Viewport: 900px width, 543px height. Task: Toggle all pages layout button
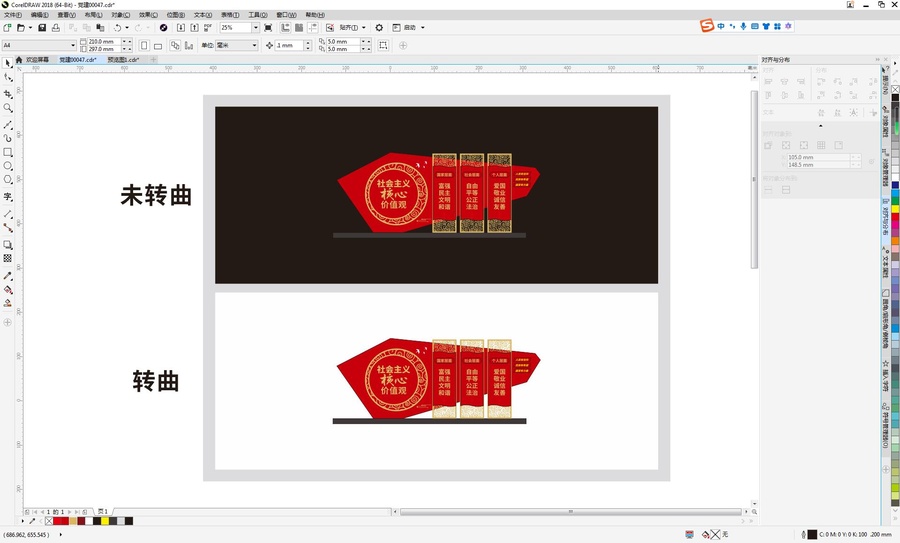(175, 45)
